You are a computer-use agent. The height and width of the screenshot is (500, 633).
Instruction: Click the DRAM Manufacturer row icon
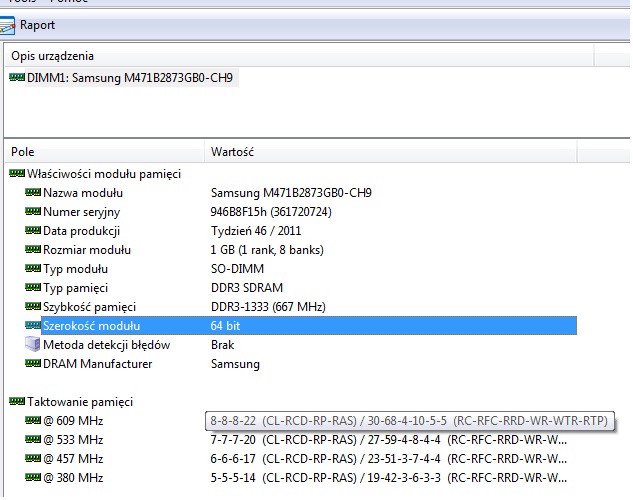pyautogui.click(x=33, y=363)
